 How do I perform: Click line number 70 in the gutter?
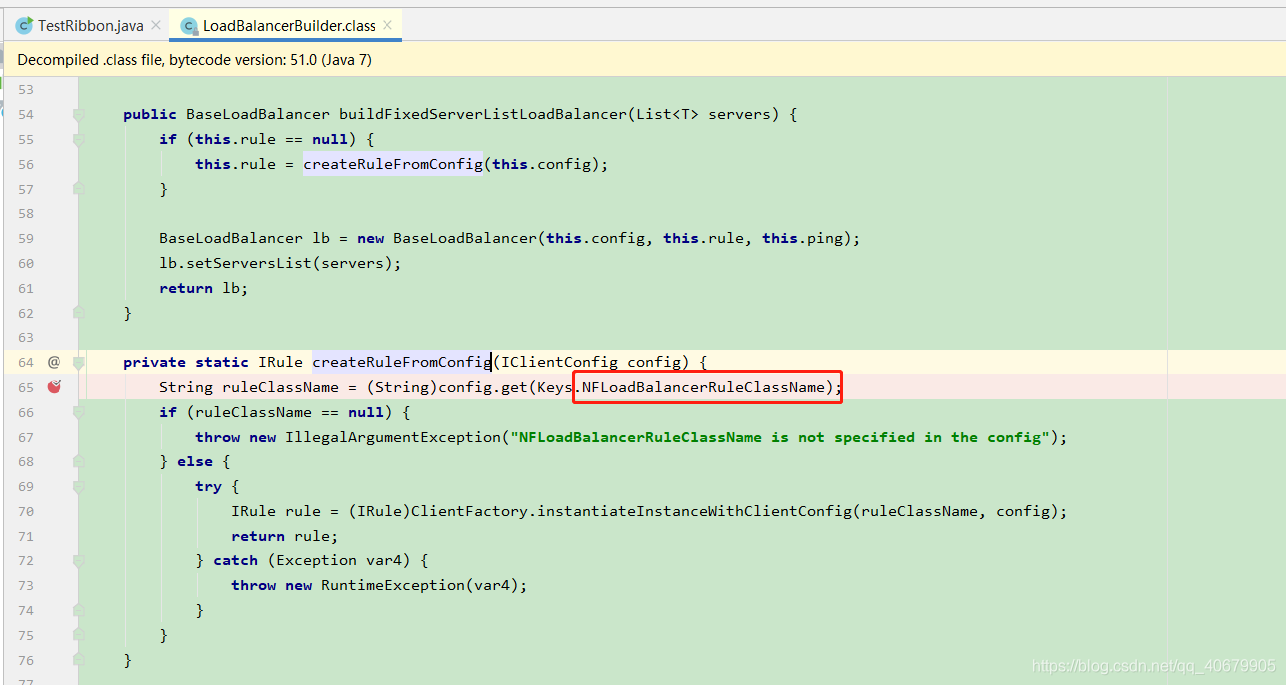(26, 511)
